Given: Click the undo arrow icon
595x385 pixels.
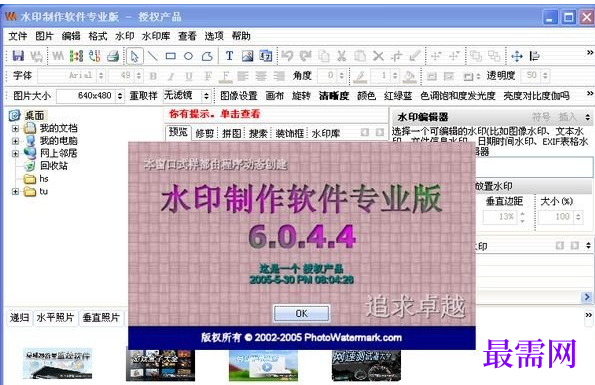Looking at the screenshot, I should [287, 56].
